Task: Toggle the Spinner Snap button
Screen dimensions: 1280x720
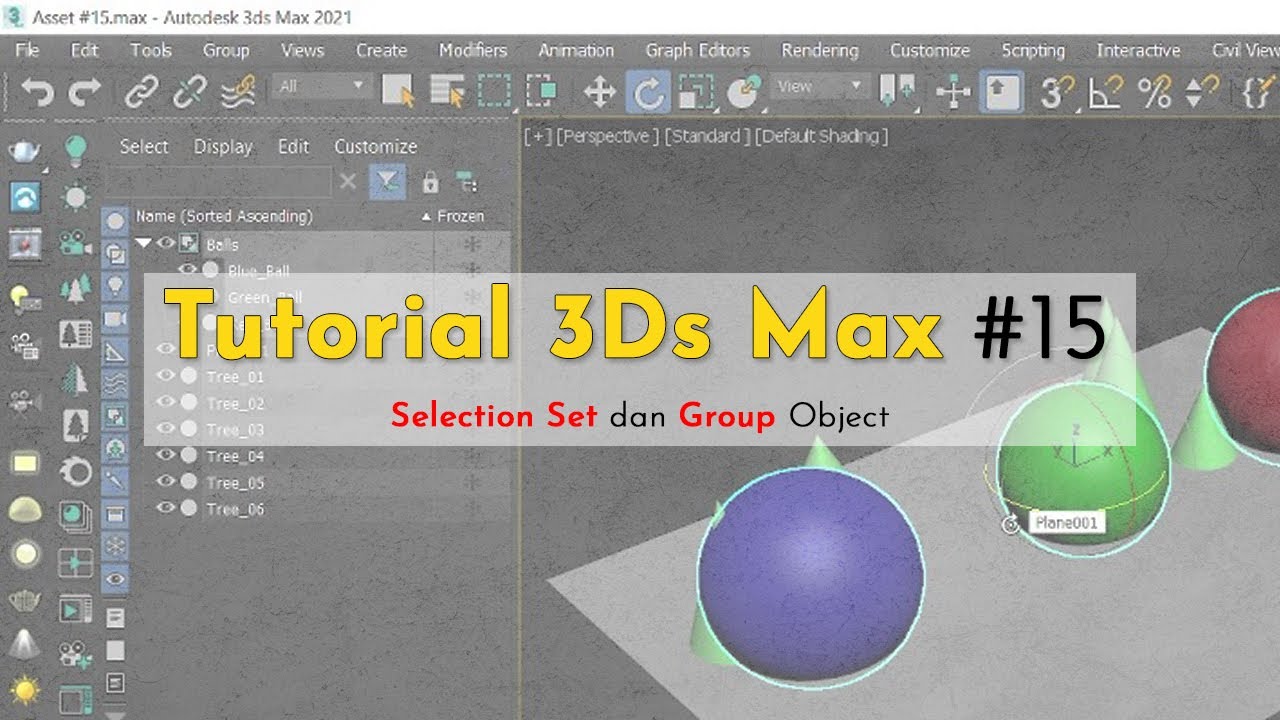Action: pyautogui.click(x=1202, y=93)
